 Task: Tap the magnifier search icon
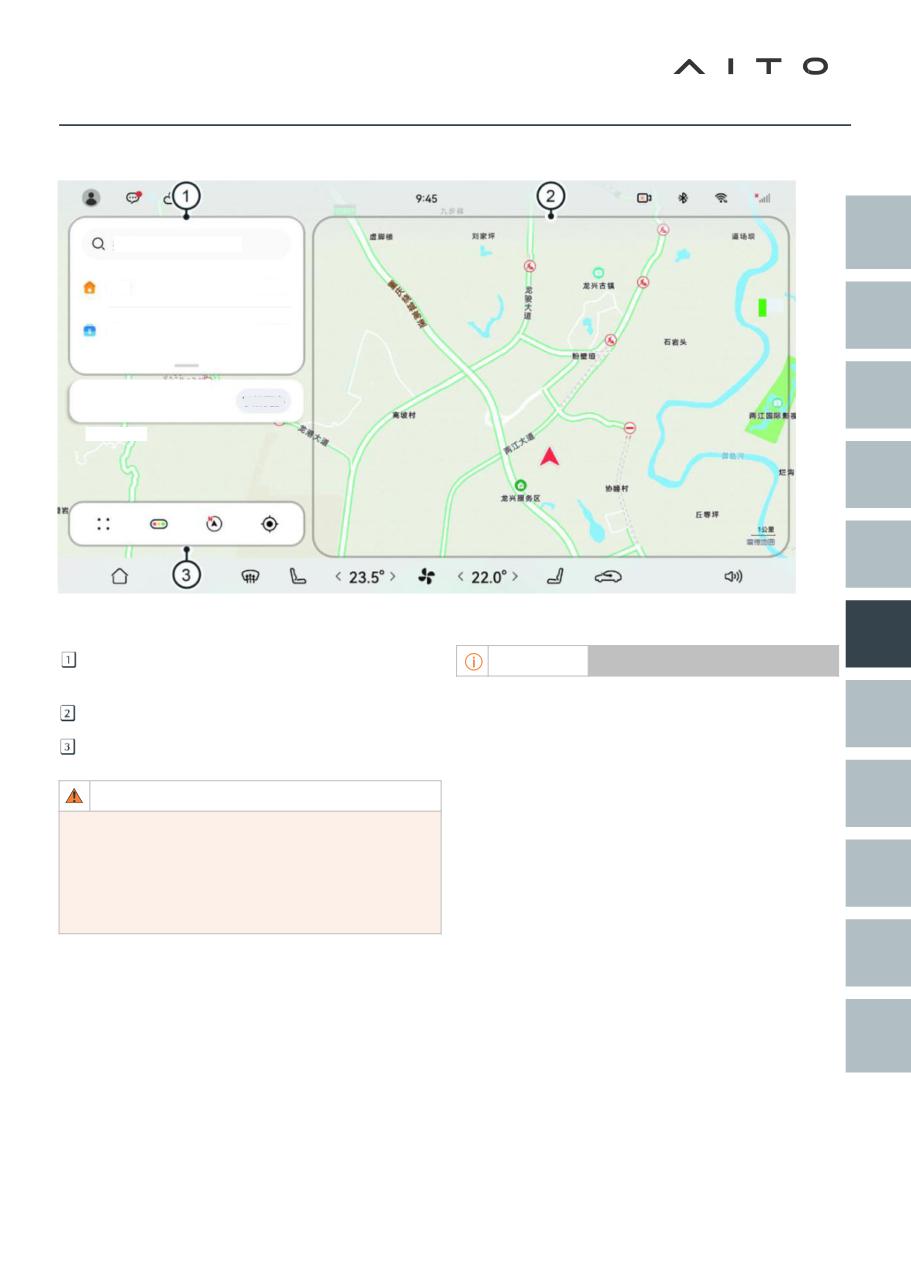point(98,243)
